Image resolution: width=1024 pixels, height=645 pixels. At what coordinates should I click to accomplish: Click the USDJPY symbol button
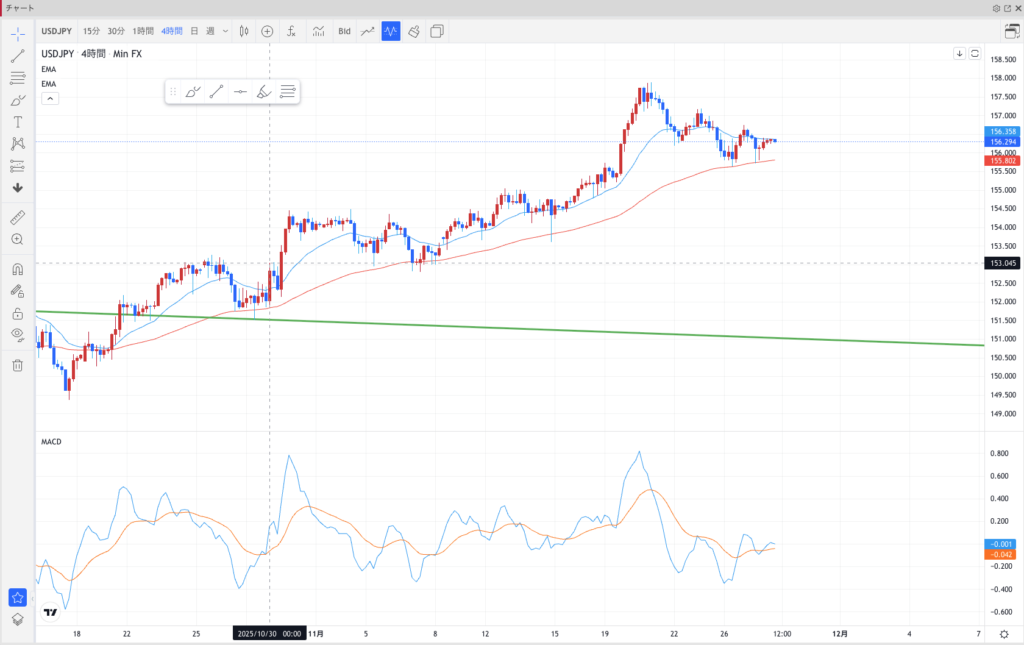pos(57,31)
